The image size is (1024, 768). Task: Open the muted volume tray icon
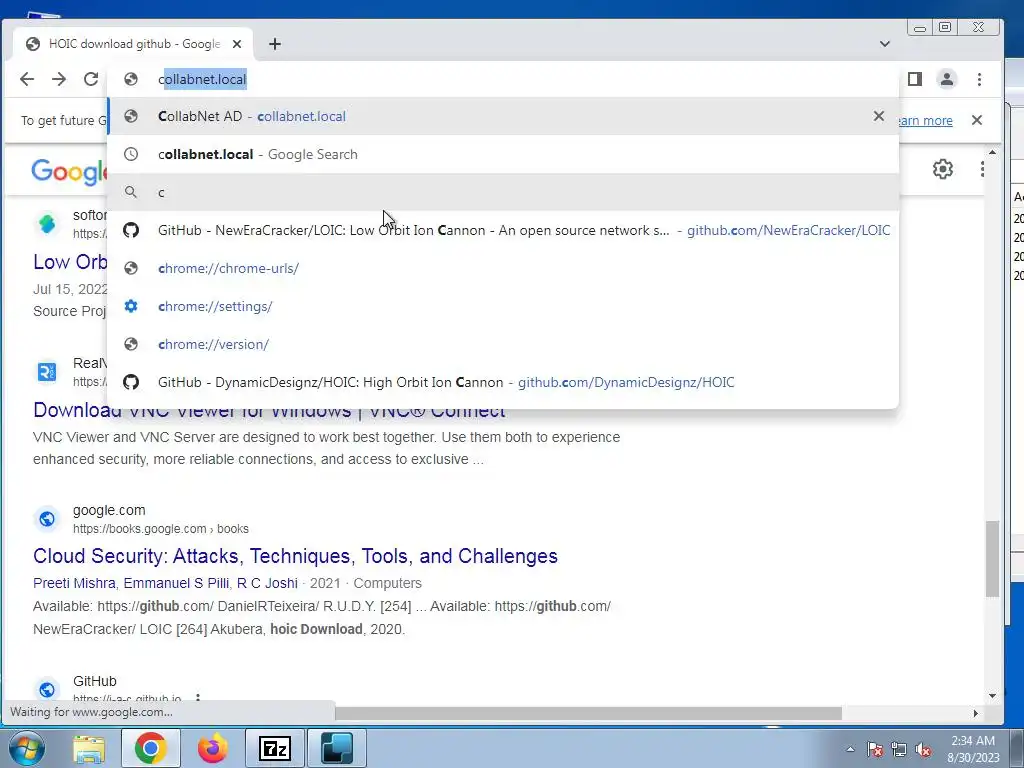pyautogui.click(x=923, y=750)
